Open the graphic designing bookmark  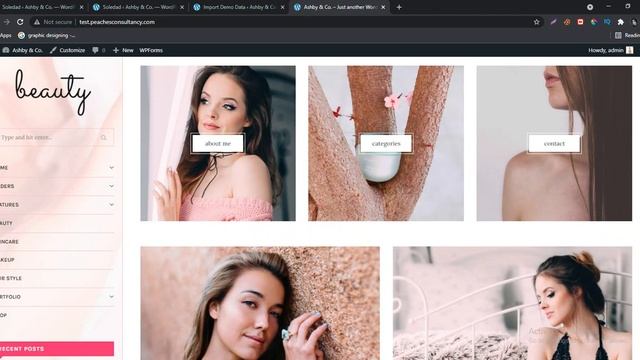point(47,36)
